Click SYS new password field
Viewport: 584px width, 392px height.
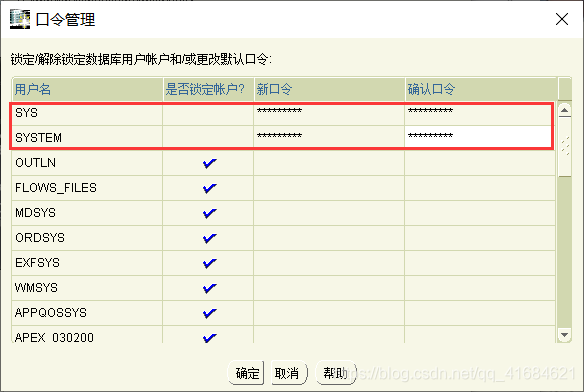(329, 113)
